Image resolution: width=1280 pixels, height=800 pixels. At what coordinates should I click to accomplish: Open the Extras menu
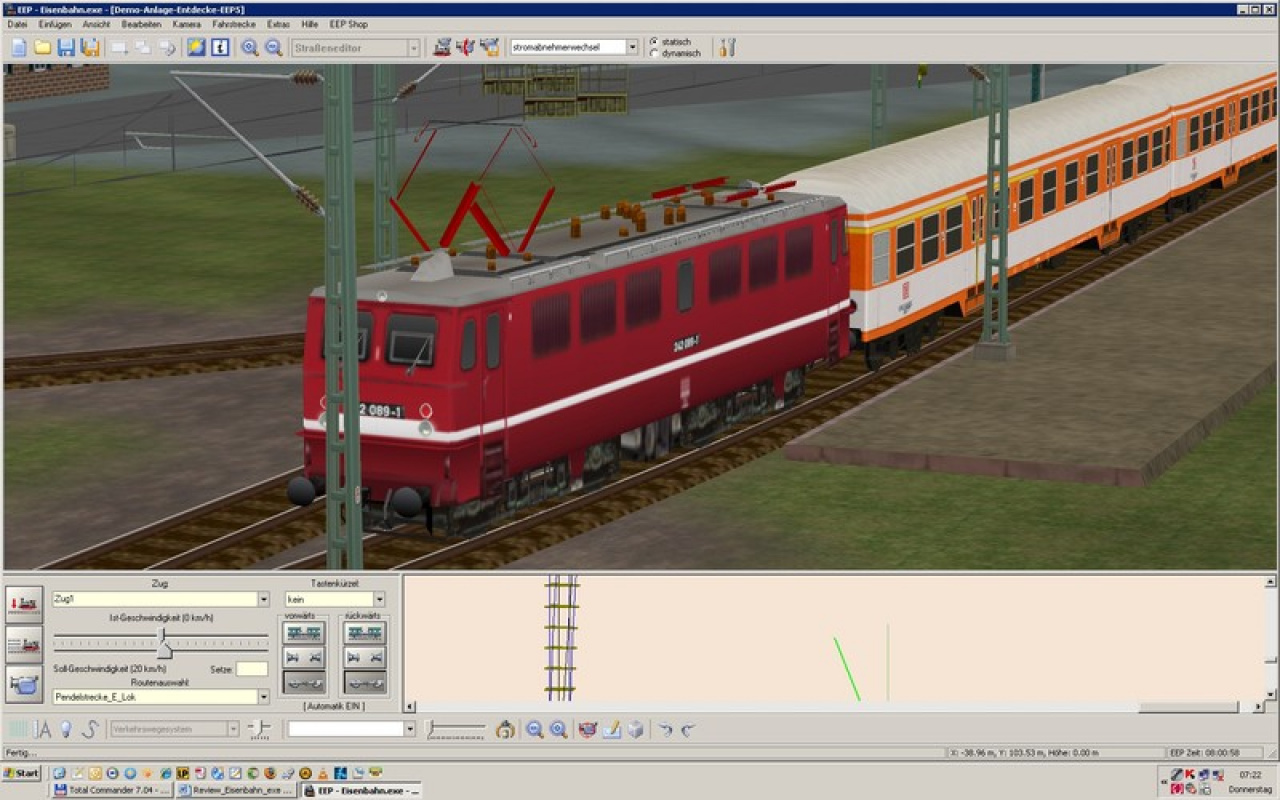coord(278,24)
